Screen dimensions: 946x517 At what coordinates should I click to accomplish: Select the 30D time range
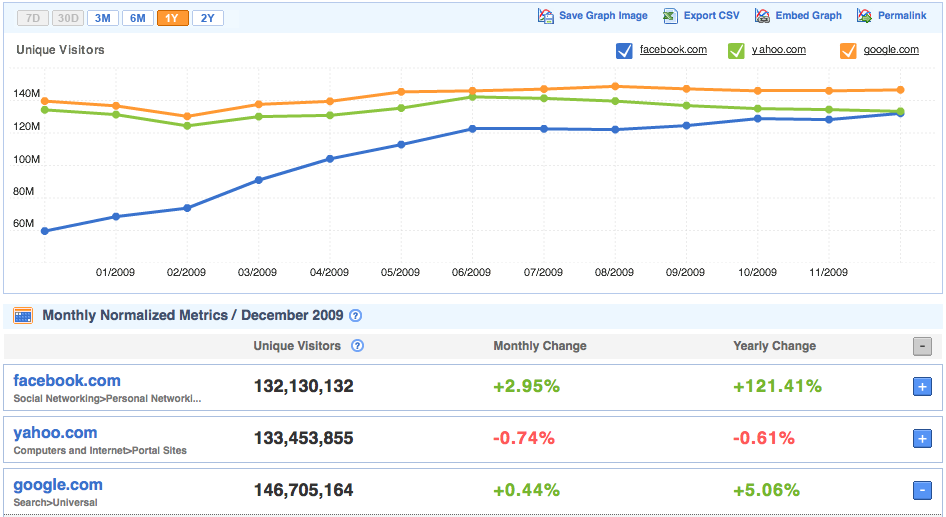pyautogui.click(x=68, y=18)
